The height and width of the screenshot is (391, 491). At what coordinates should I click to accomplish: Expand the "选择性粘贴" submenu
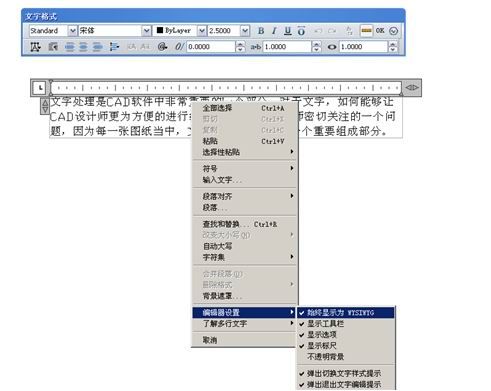245,152
